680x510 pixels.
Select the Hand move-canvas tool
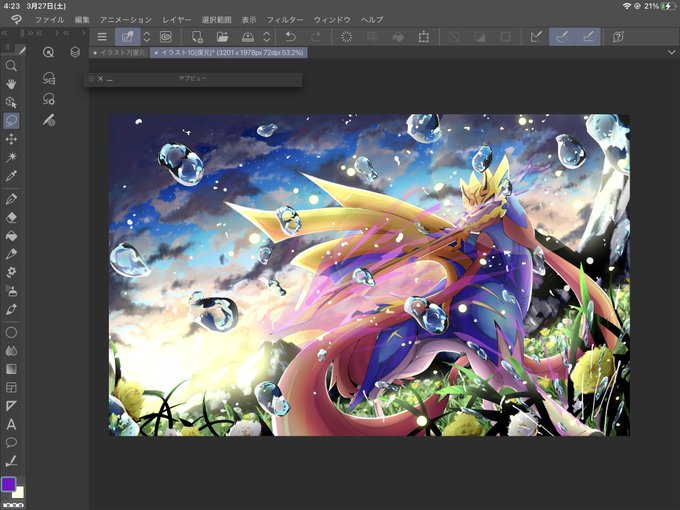[x=11, y=84]
